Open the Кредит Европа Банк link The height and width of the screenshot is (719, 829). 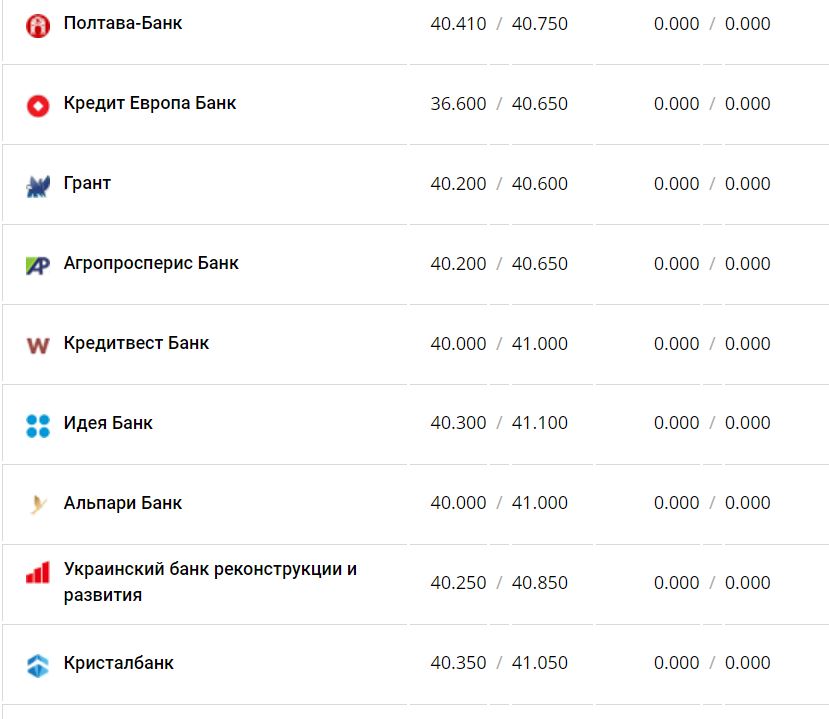[x=149, y=103]
